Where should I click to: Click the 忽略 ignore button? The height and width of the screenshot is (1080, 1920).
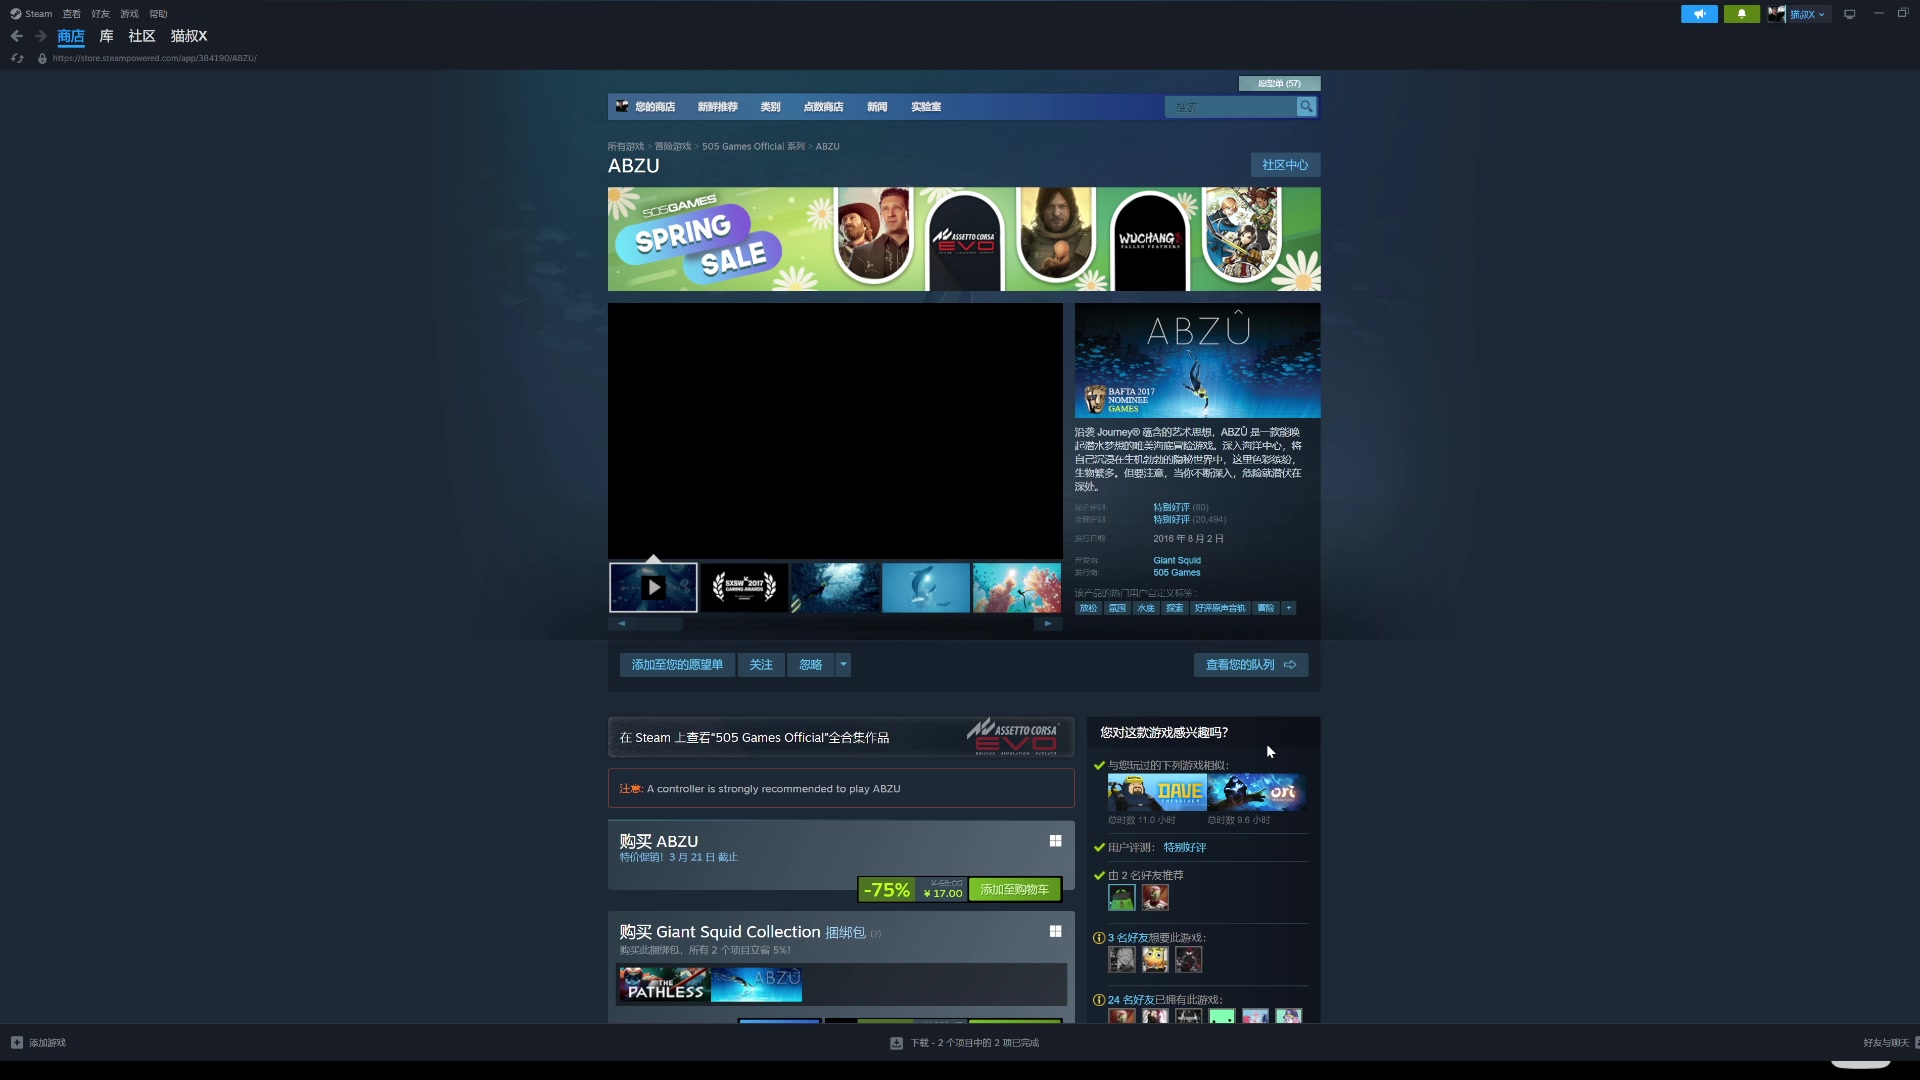pos(811,665)
